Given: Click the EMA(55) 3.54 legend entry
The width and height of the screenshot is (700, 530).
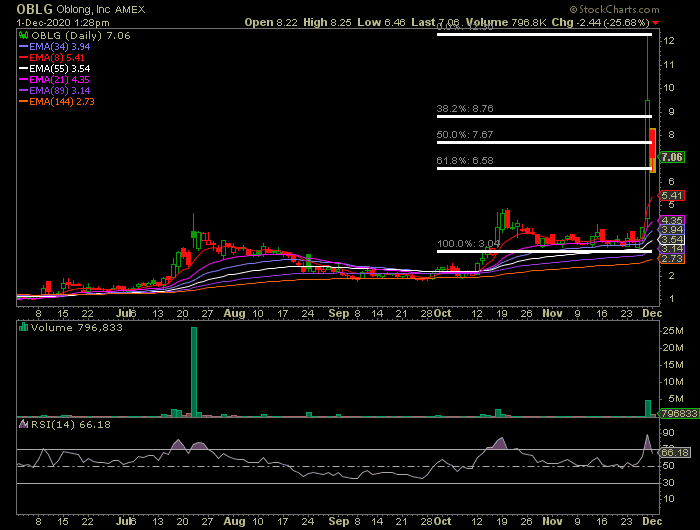Looking at the screenshot, I should tap(54, 69).
